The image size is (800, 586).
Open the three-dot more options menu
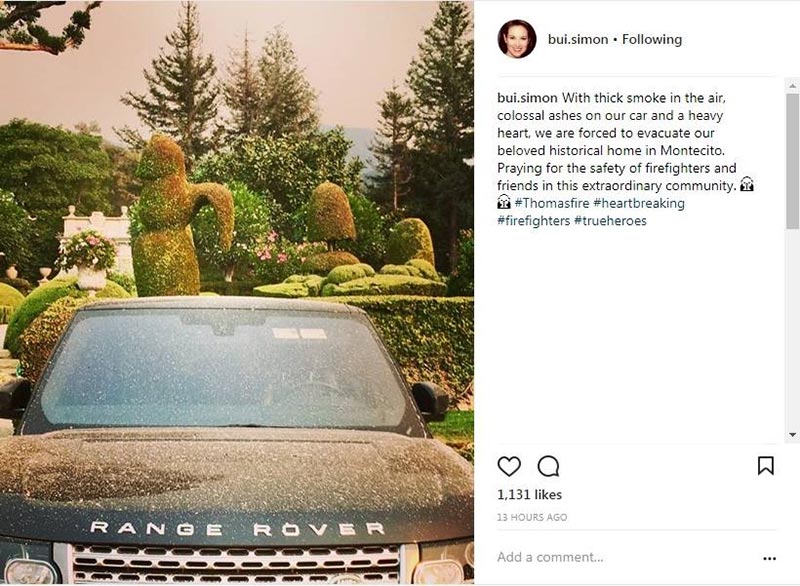(x=769, y=558)
